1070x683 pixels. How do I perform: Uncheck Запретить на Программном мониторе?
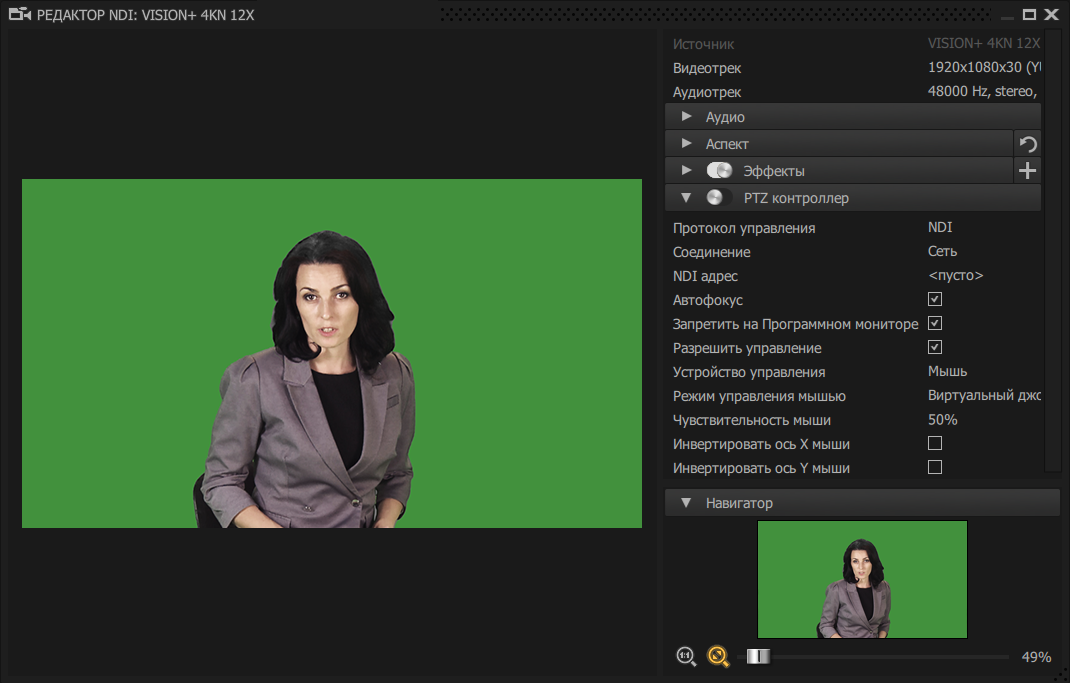935,323
